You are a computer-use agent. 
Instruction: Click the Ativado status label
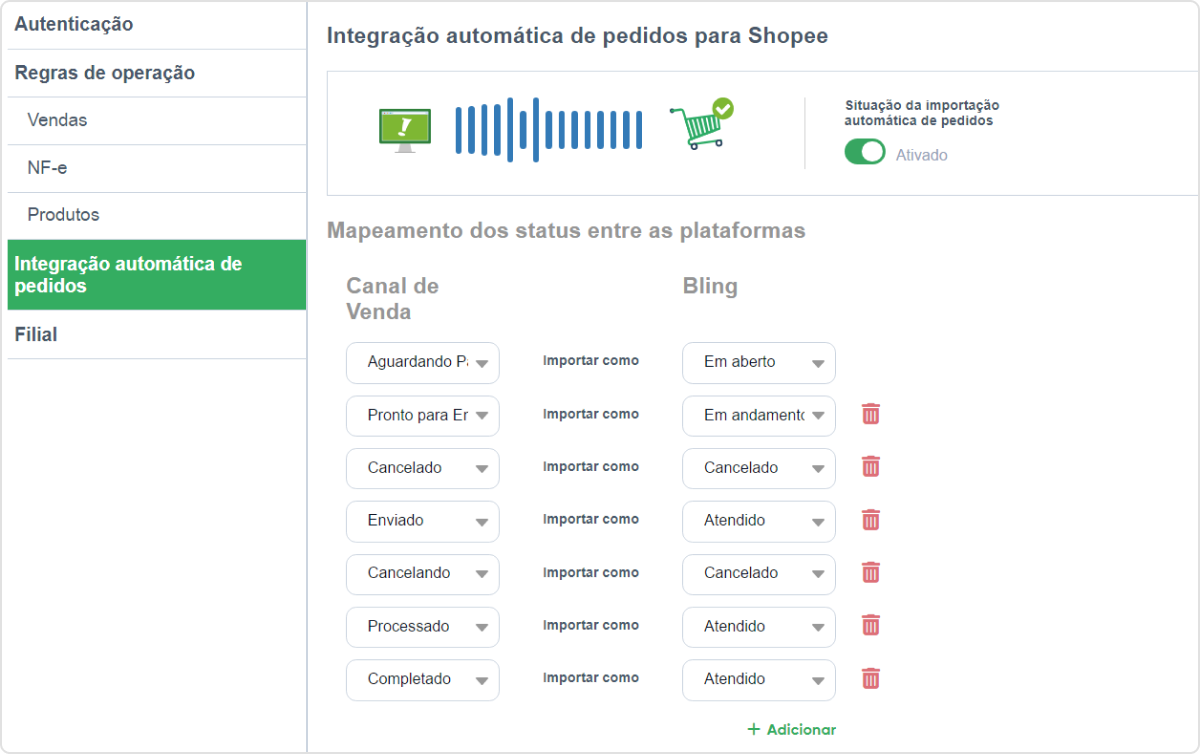(921, 155)
